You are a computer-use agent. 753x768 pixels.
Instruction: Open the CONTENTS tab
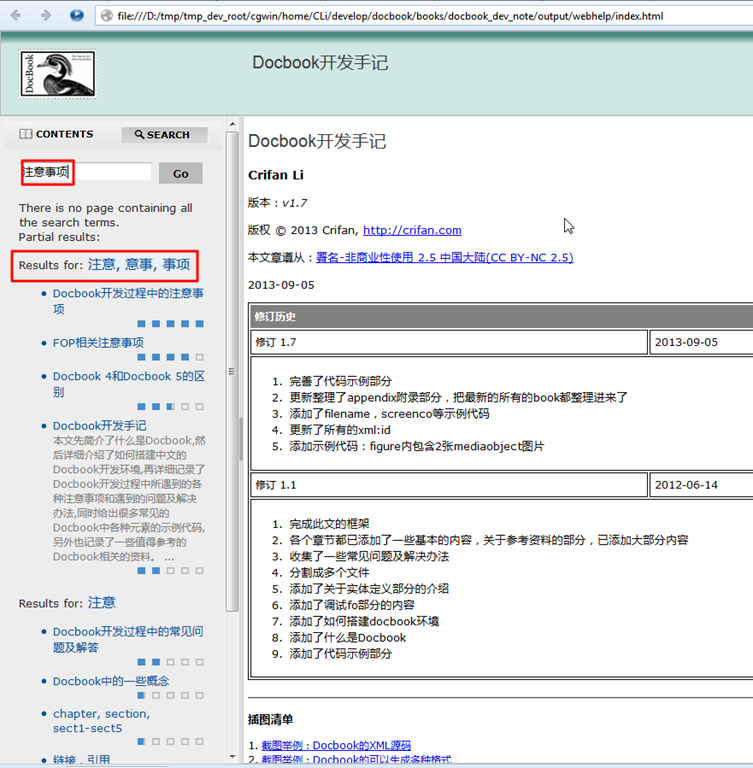click(56, 134)
